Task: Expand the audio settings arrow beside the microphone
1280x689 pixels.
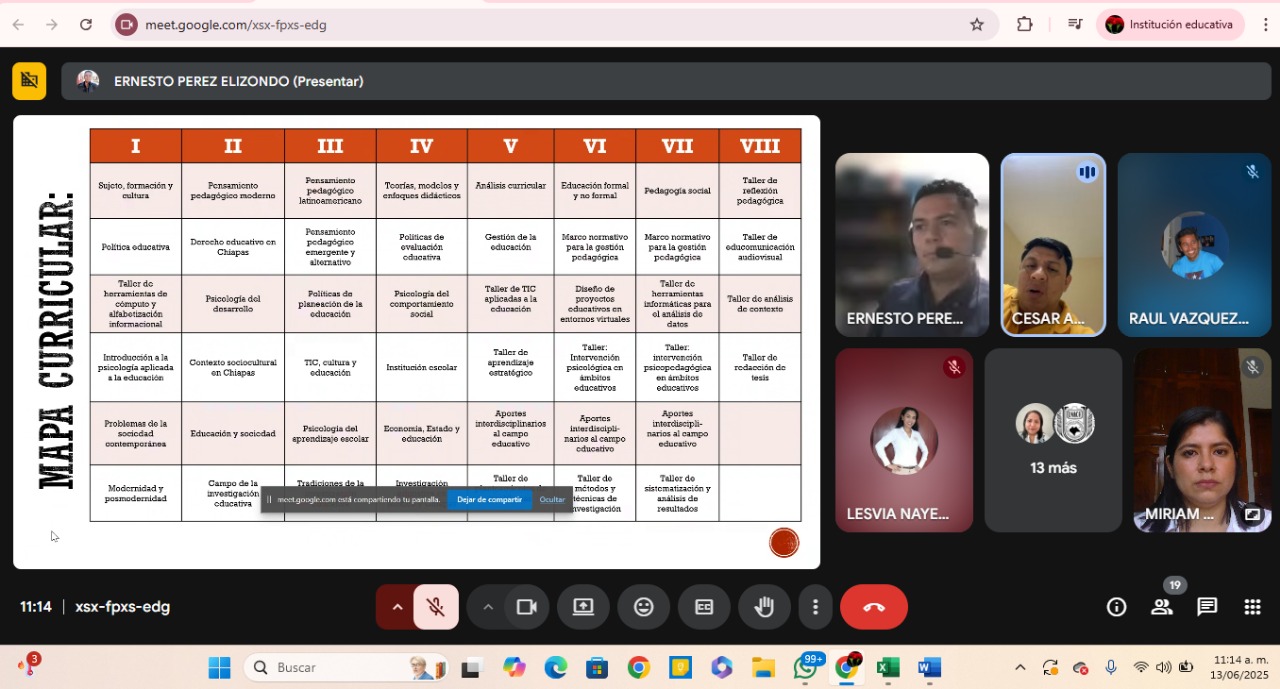Action: coord(397,607)
